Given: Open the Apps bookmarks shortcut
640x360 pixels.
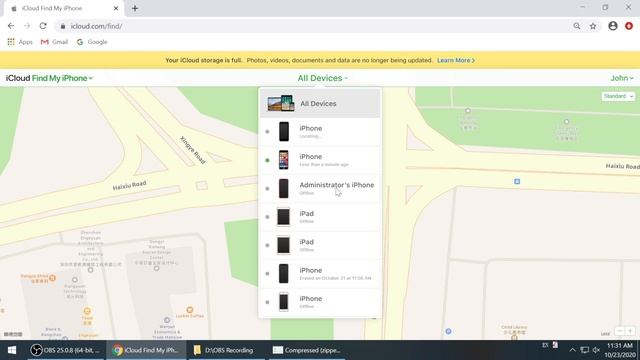Looking at the screenshot, I should (x=20, y=42).
